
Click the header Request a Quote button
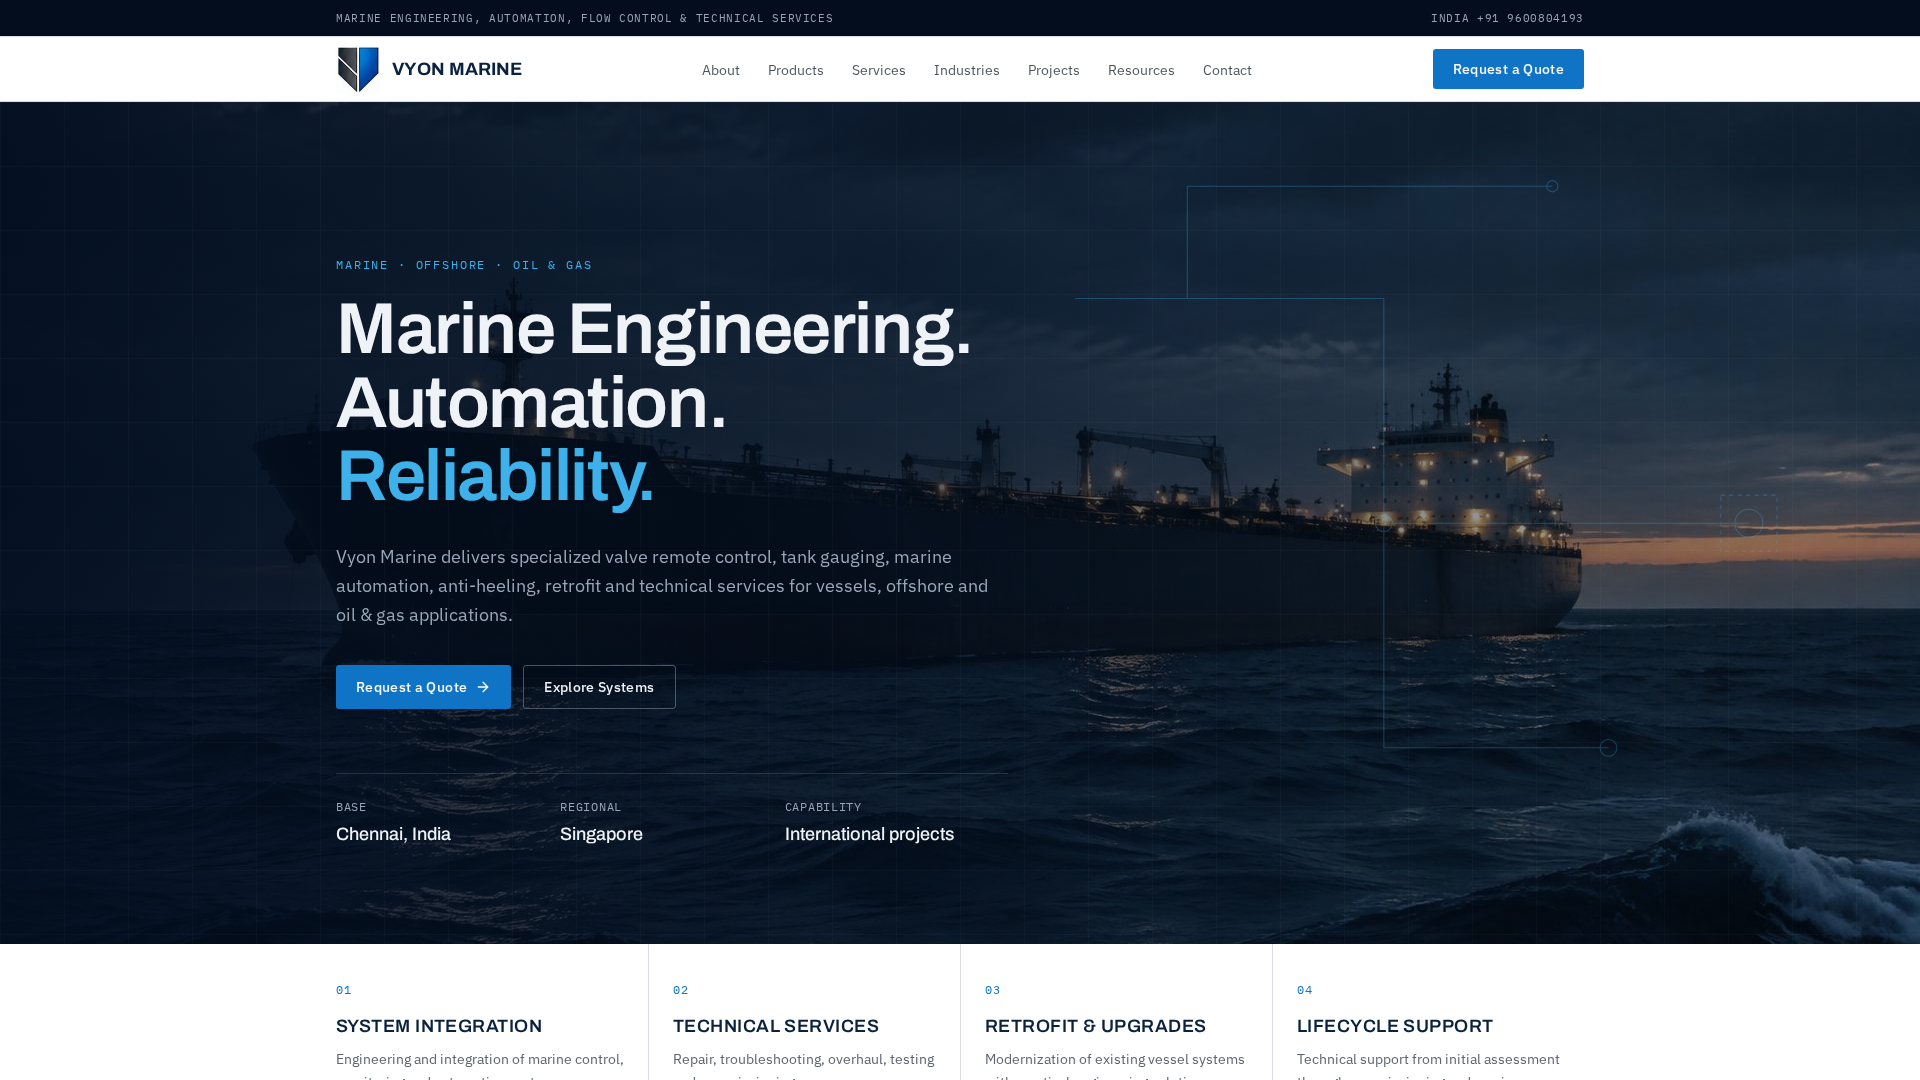pyautogui.click(x=1508, y=69)
